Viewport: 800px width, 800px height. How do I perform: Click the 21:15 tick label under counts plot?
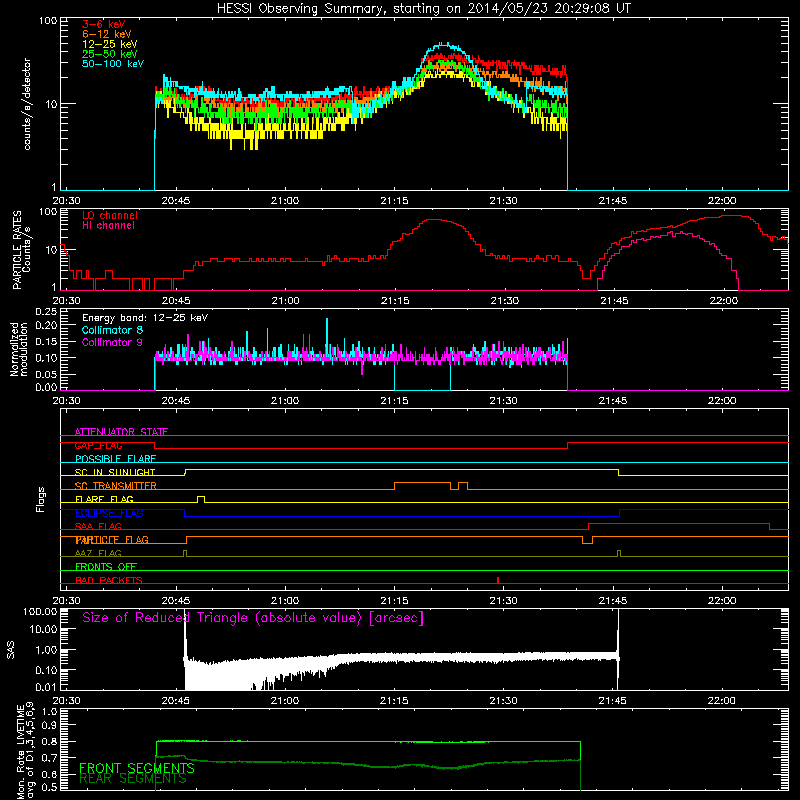pyautogui.click(x=394, y=201)
